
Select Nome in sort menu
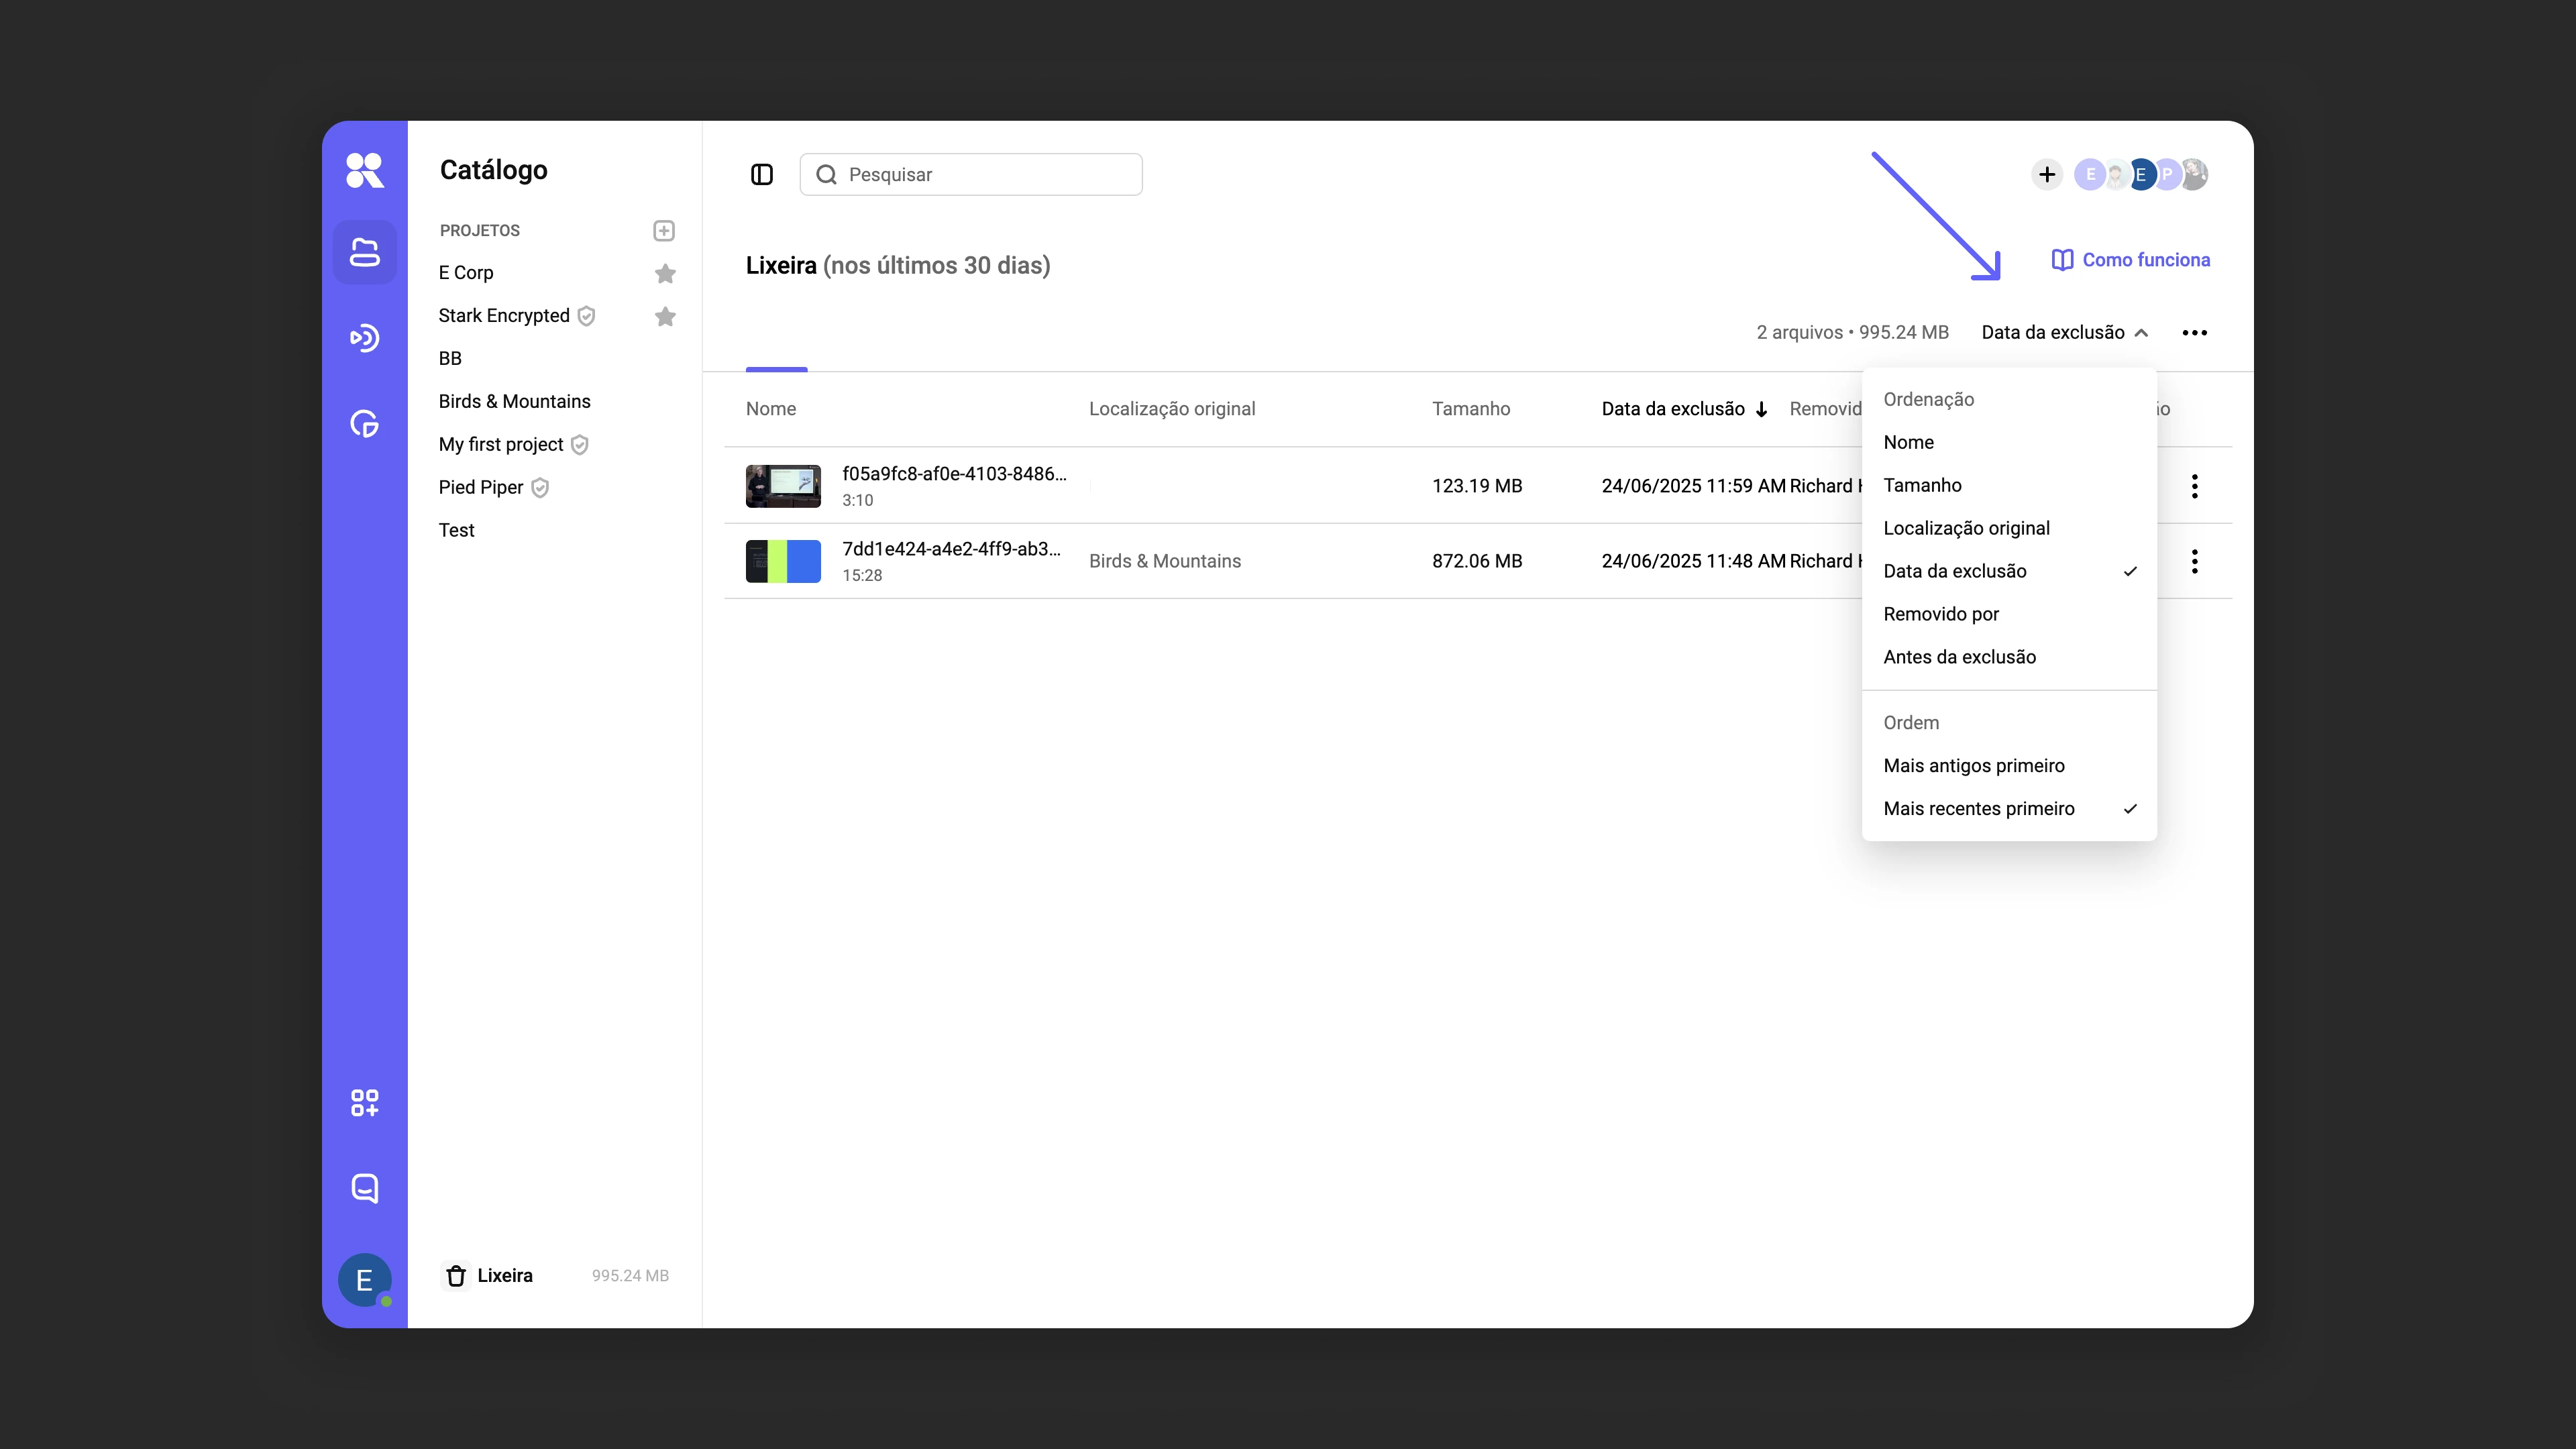point(2009,443)
